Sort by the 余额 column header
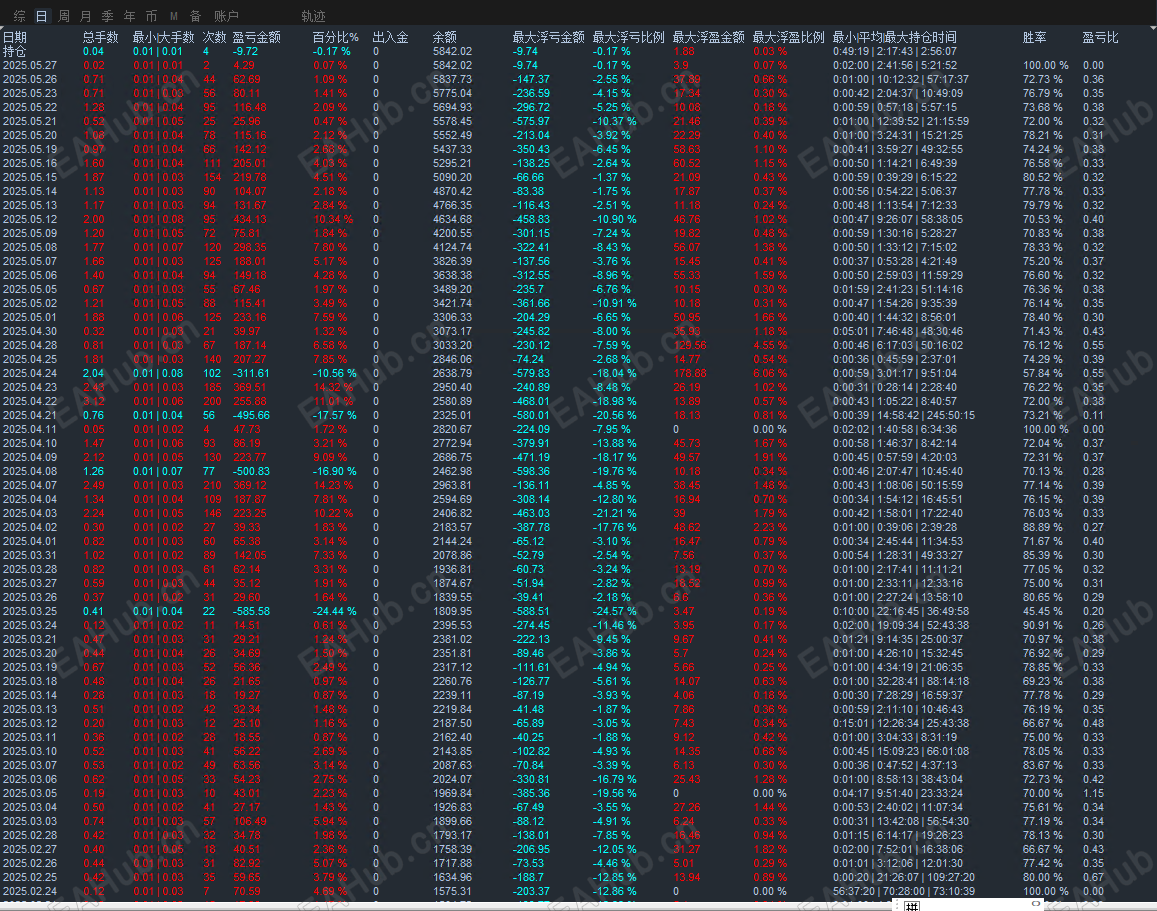 445,37
